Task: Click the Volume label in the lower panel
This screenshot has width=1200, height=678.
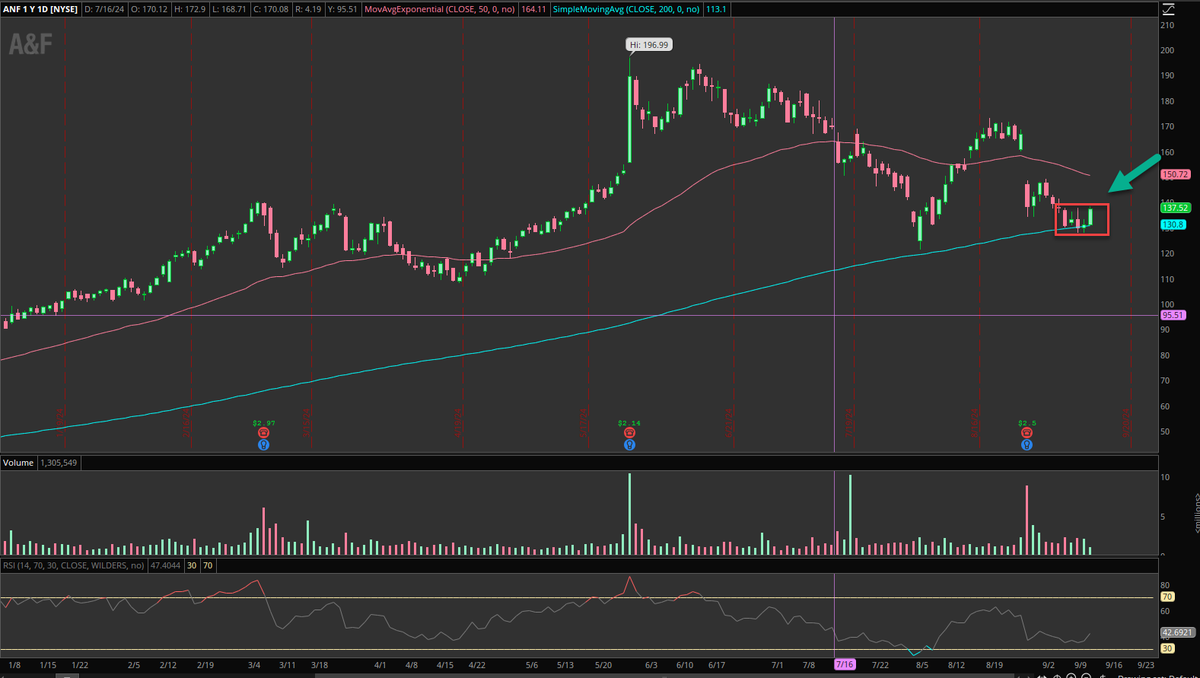Action: (x=19, y=463)
